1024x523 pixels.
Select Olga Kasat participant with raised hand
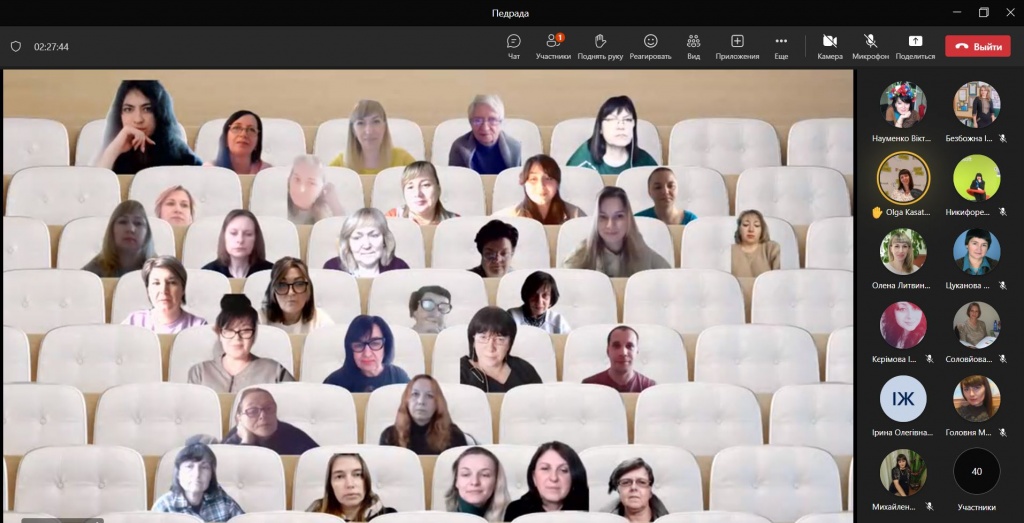[903, 179]
